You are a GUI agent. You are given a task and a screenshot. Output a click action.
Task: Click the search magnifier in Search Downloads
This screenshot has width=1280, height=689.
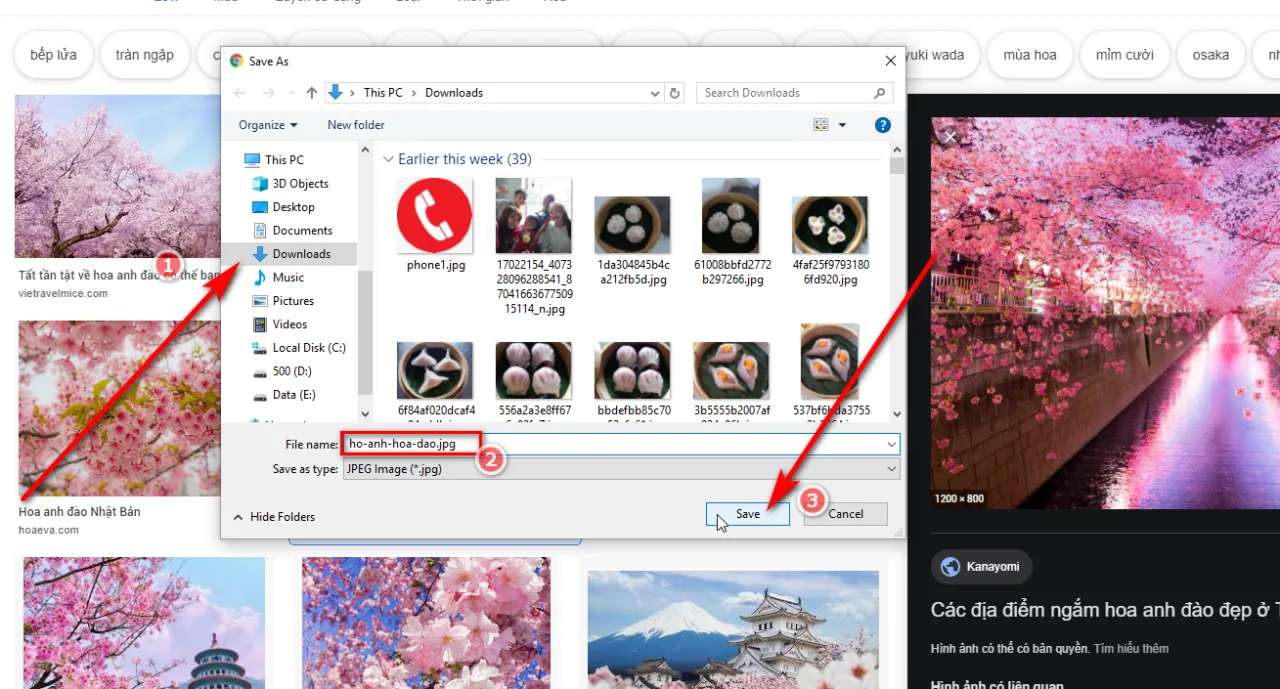(880, 93)
